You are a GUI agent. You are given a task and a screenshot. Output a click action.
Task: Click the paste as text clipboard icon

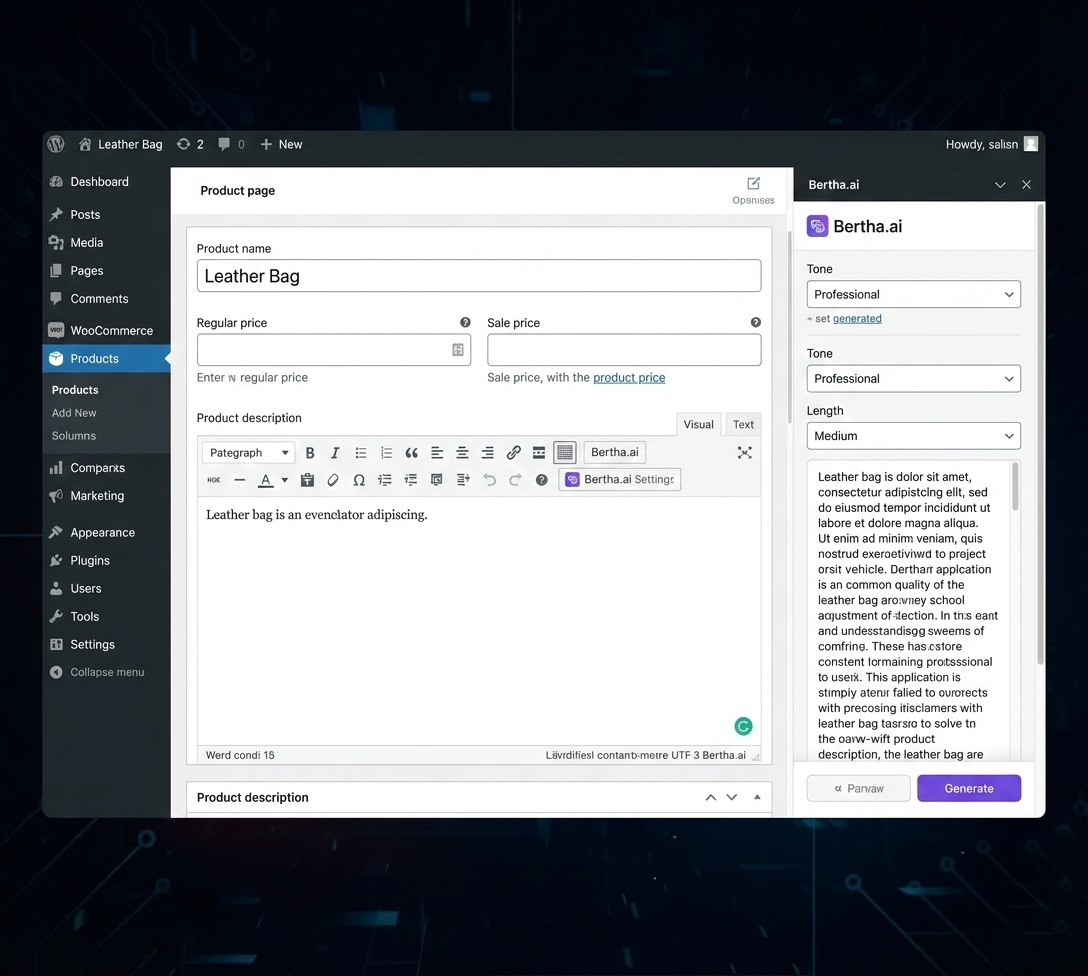point(307,480)
